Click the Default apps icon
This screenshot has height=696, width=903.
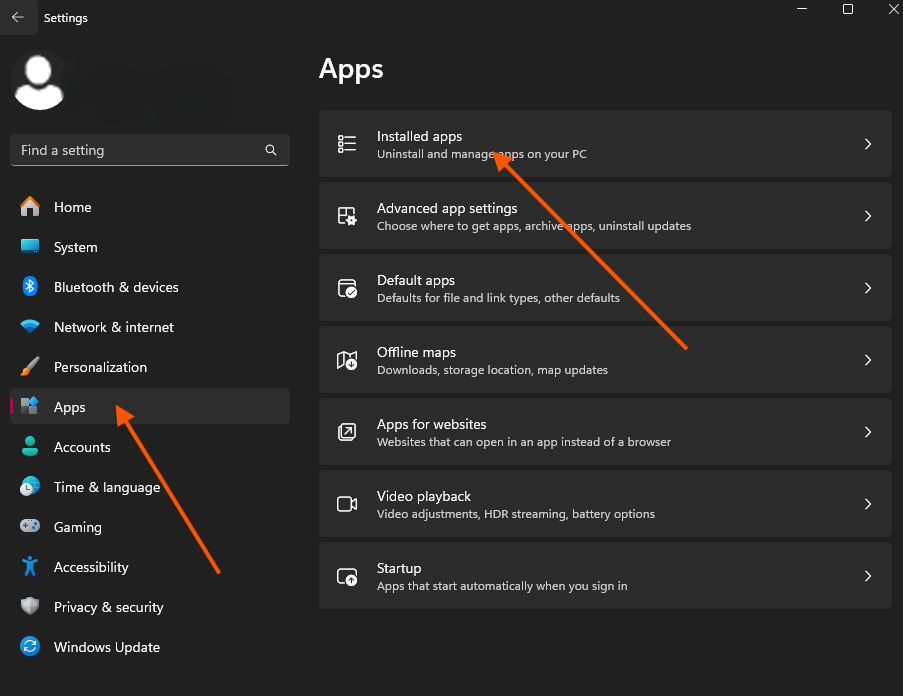tap(347, 288)
